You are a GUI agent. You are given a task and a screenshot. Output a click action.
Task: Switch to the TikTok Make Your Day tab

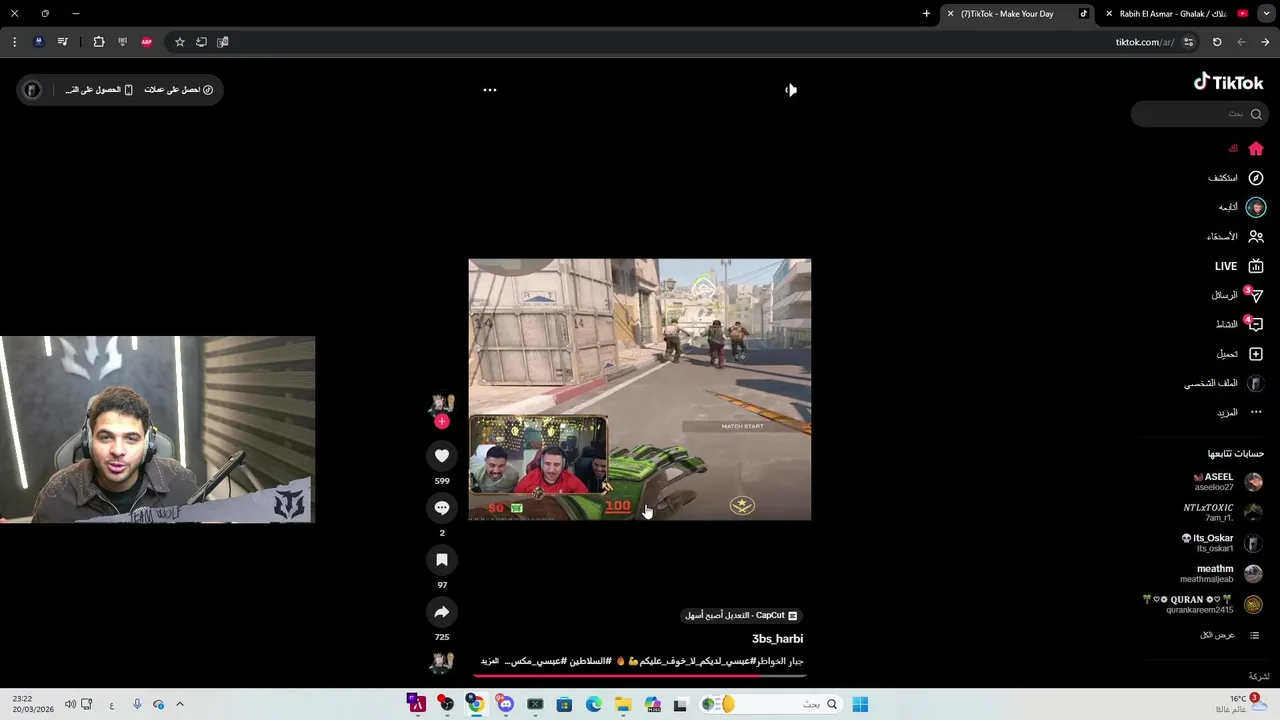(x=1016, y=14)
